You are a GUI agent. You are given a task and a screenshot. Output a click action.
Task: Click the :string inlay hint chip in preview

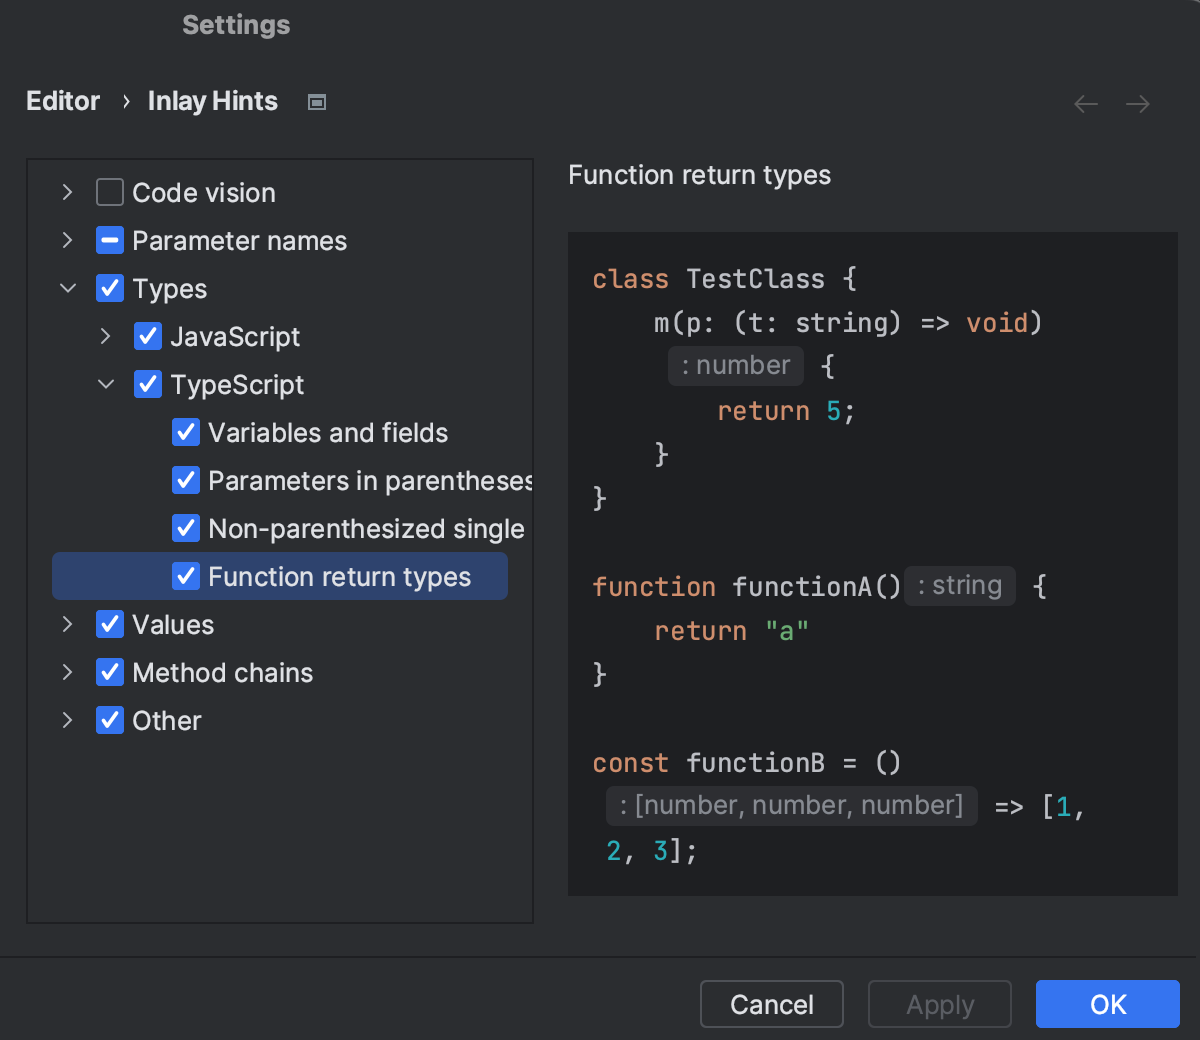point(958,586)
